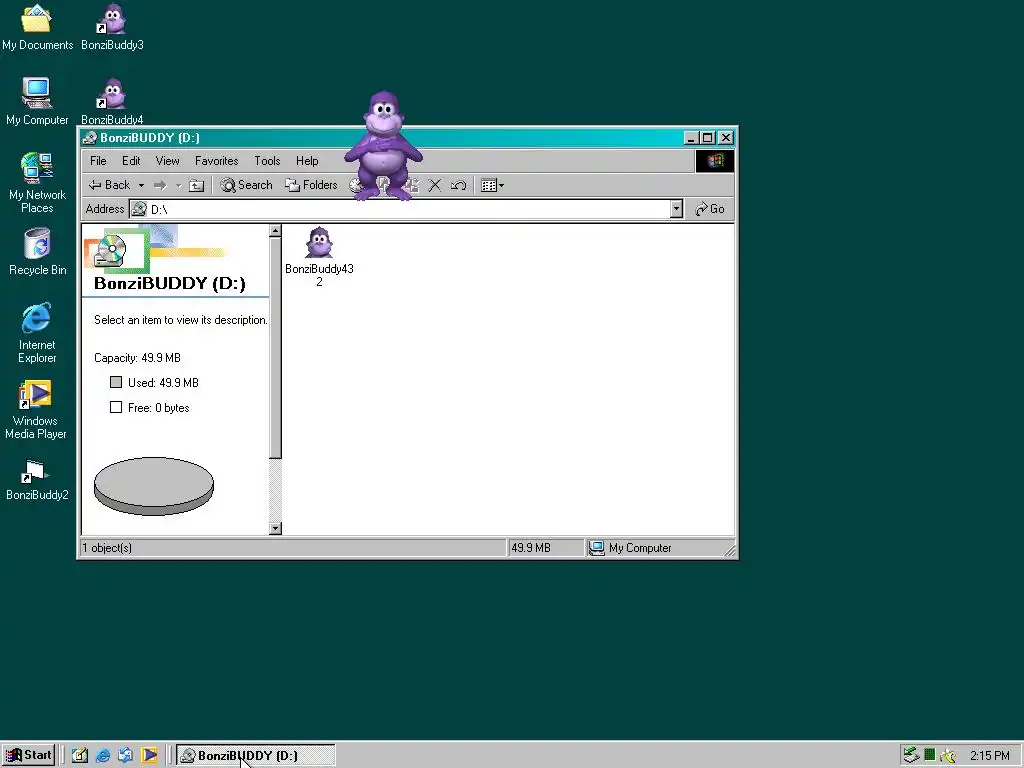Image resolution: width=1024 pixels, height=768 pixels.
Task: Click the Up folder toolbar icon
Action: pyautogui.click(x=197, y=185)
